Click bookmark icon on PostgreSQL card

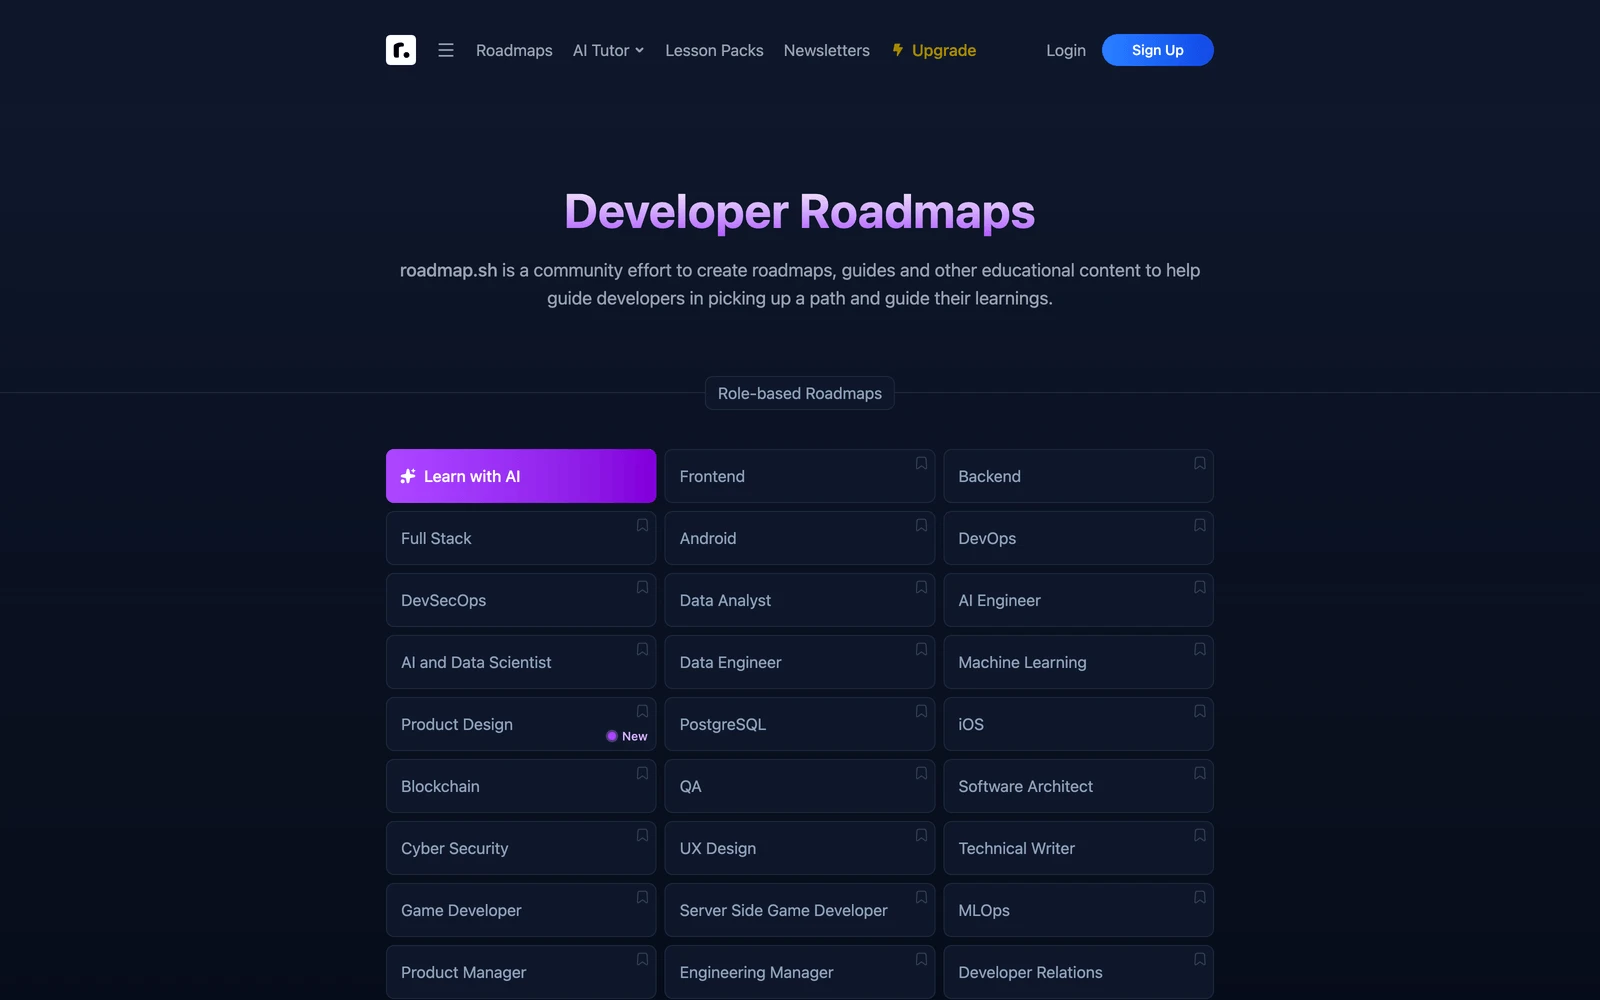[x=921, y=711]
